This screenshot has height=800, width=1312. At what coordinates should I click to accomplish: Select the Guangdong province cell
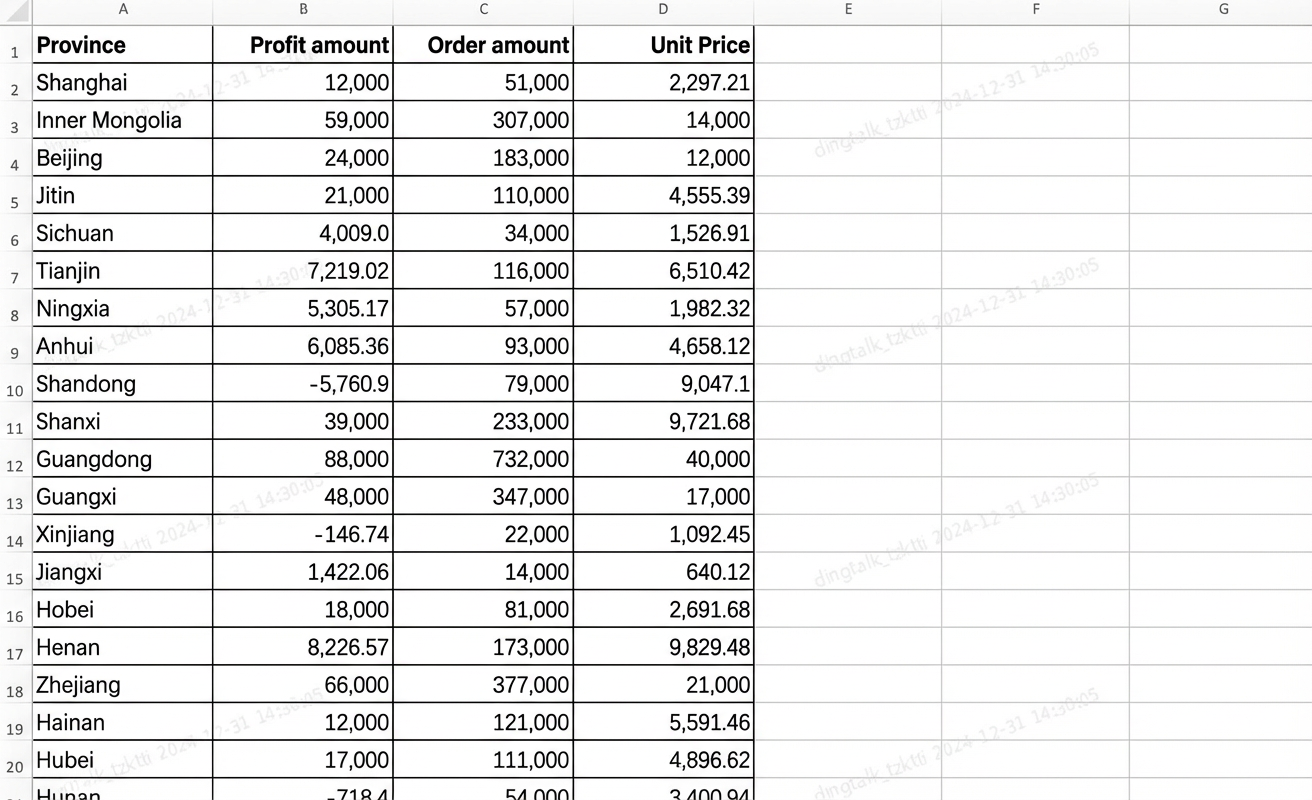point(123,460)
